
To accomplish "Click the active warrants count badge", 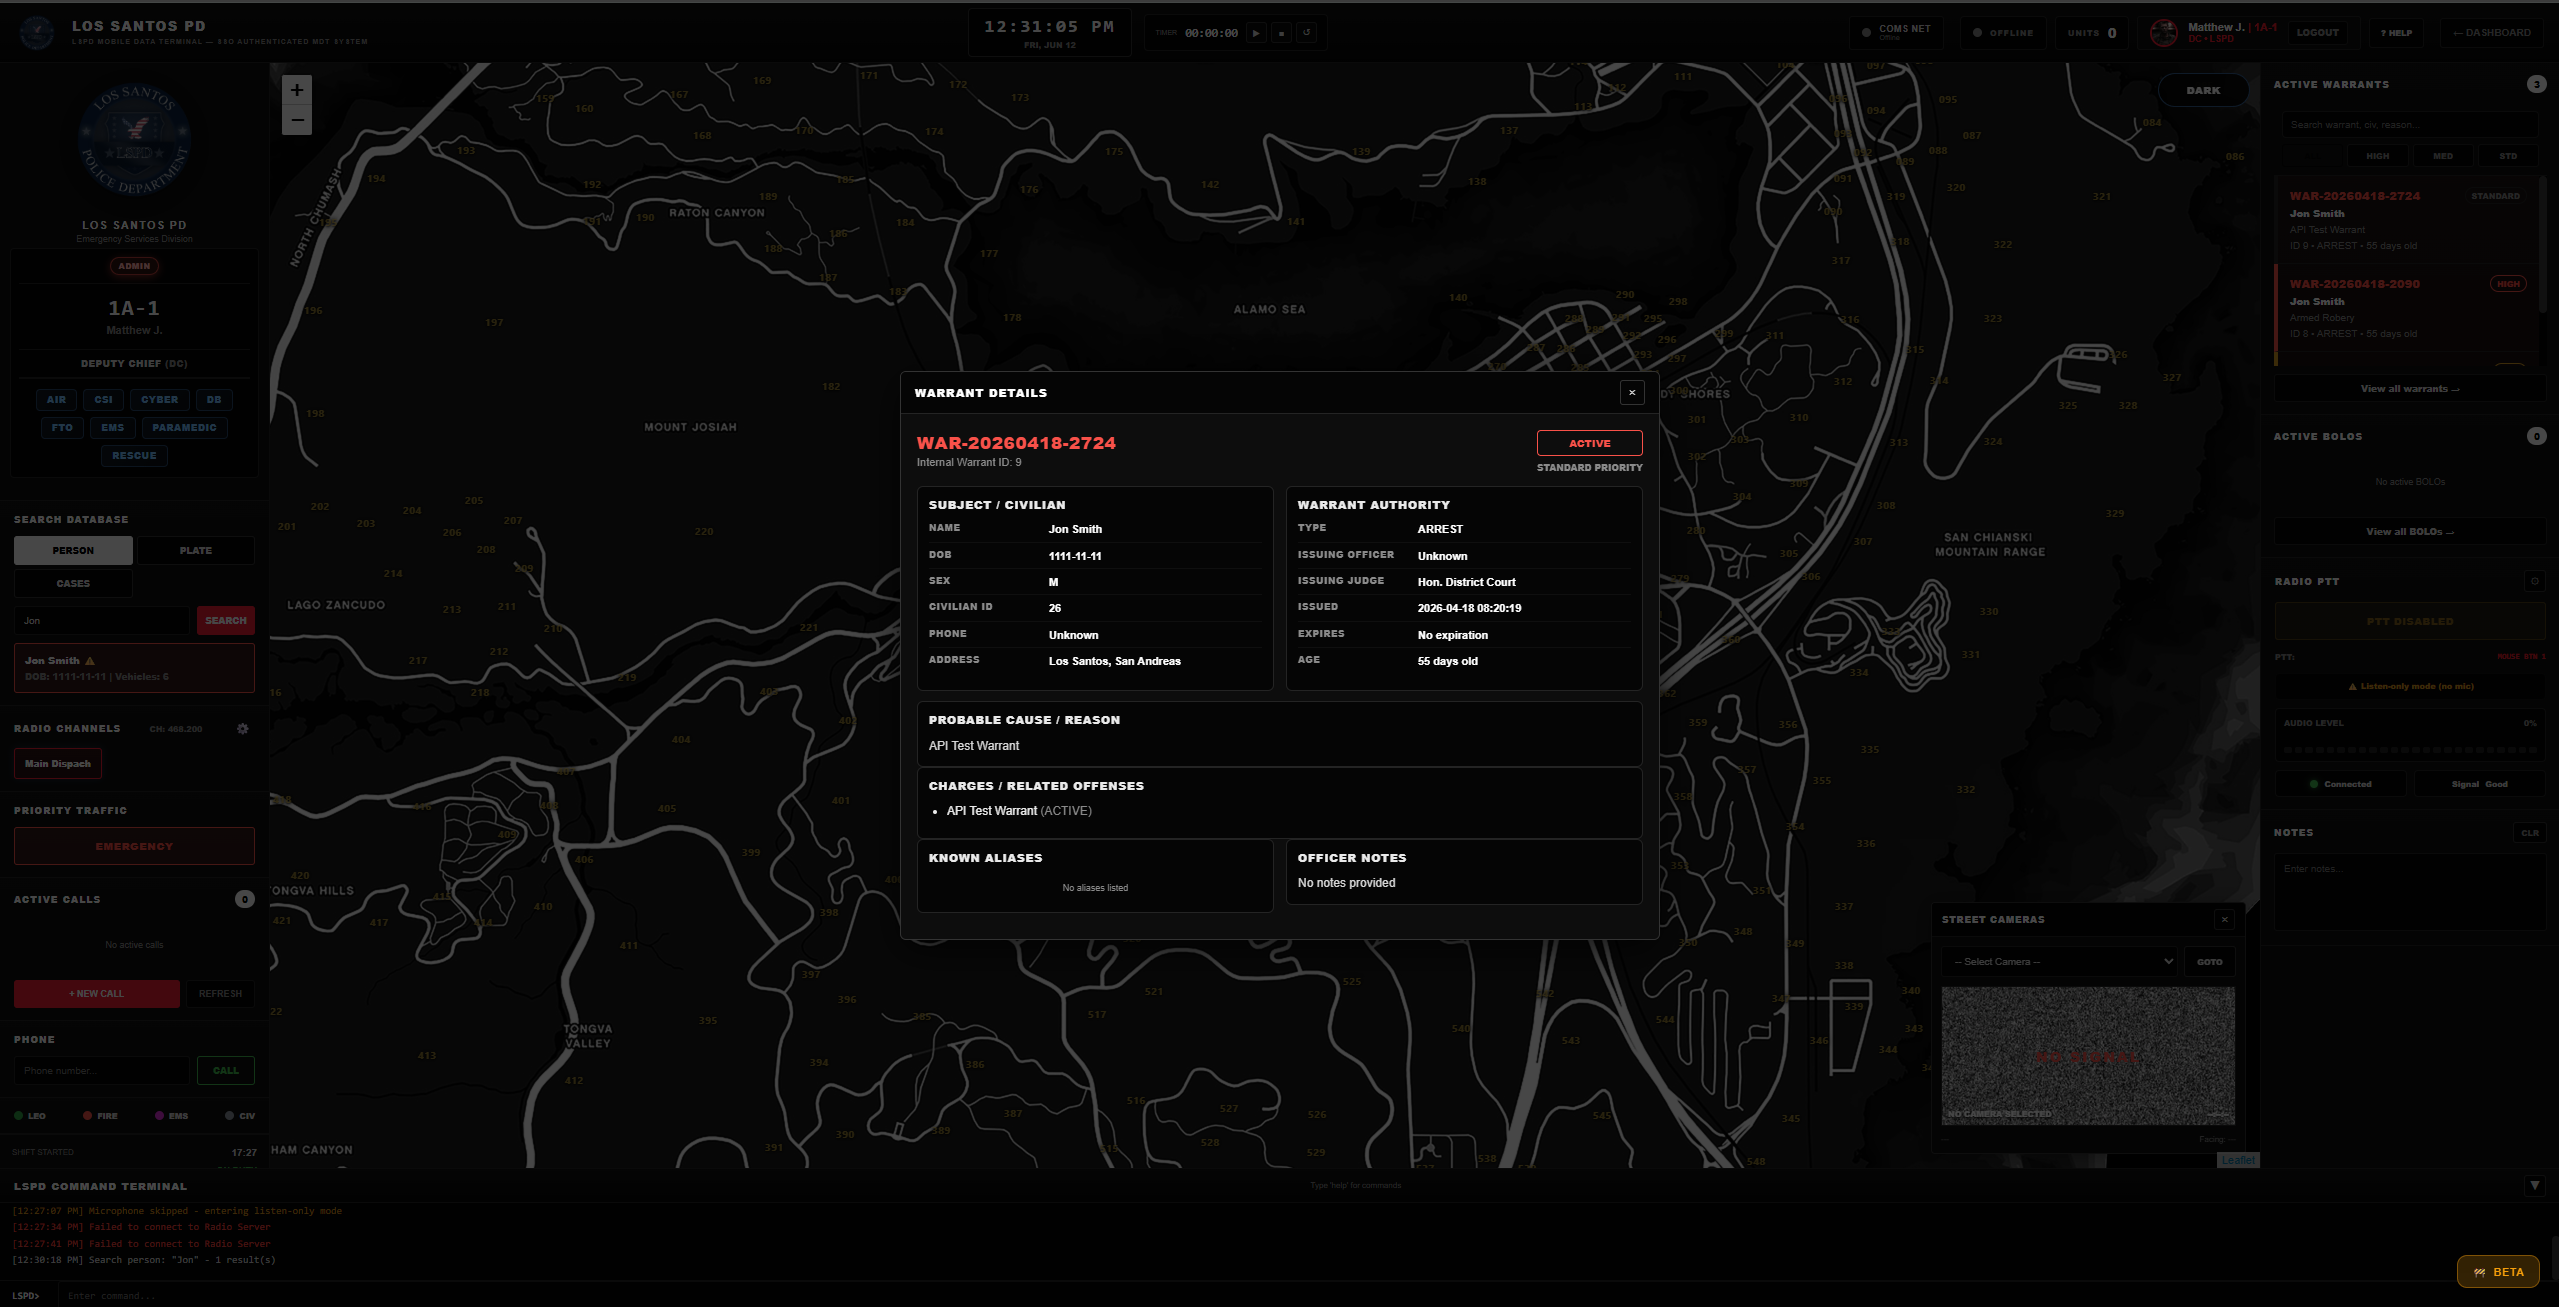I will (2536, 84).
